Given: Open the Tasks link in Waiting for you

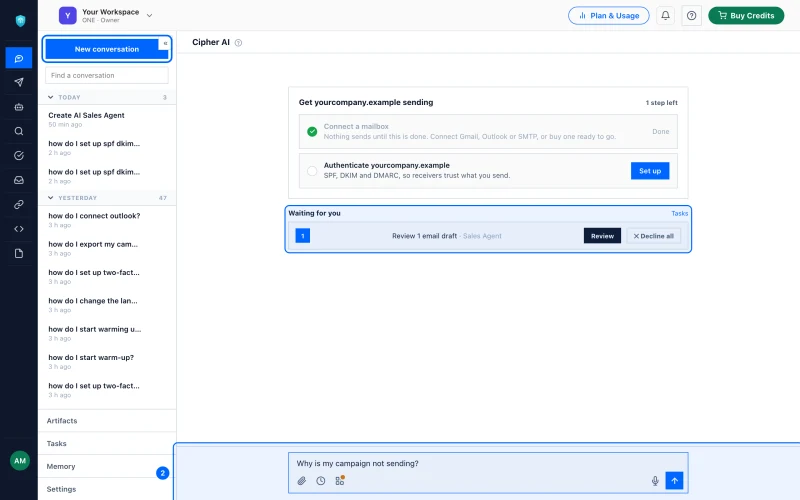Looking at the screenshot, I should [x=679, y=213].
